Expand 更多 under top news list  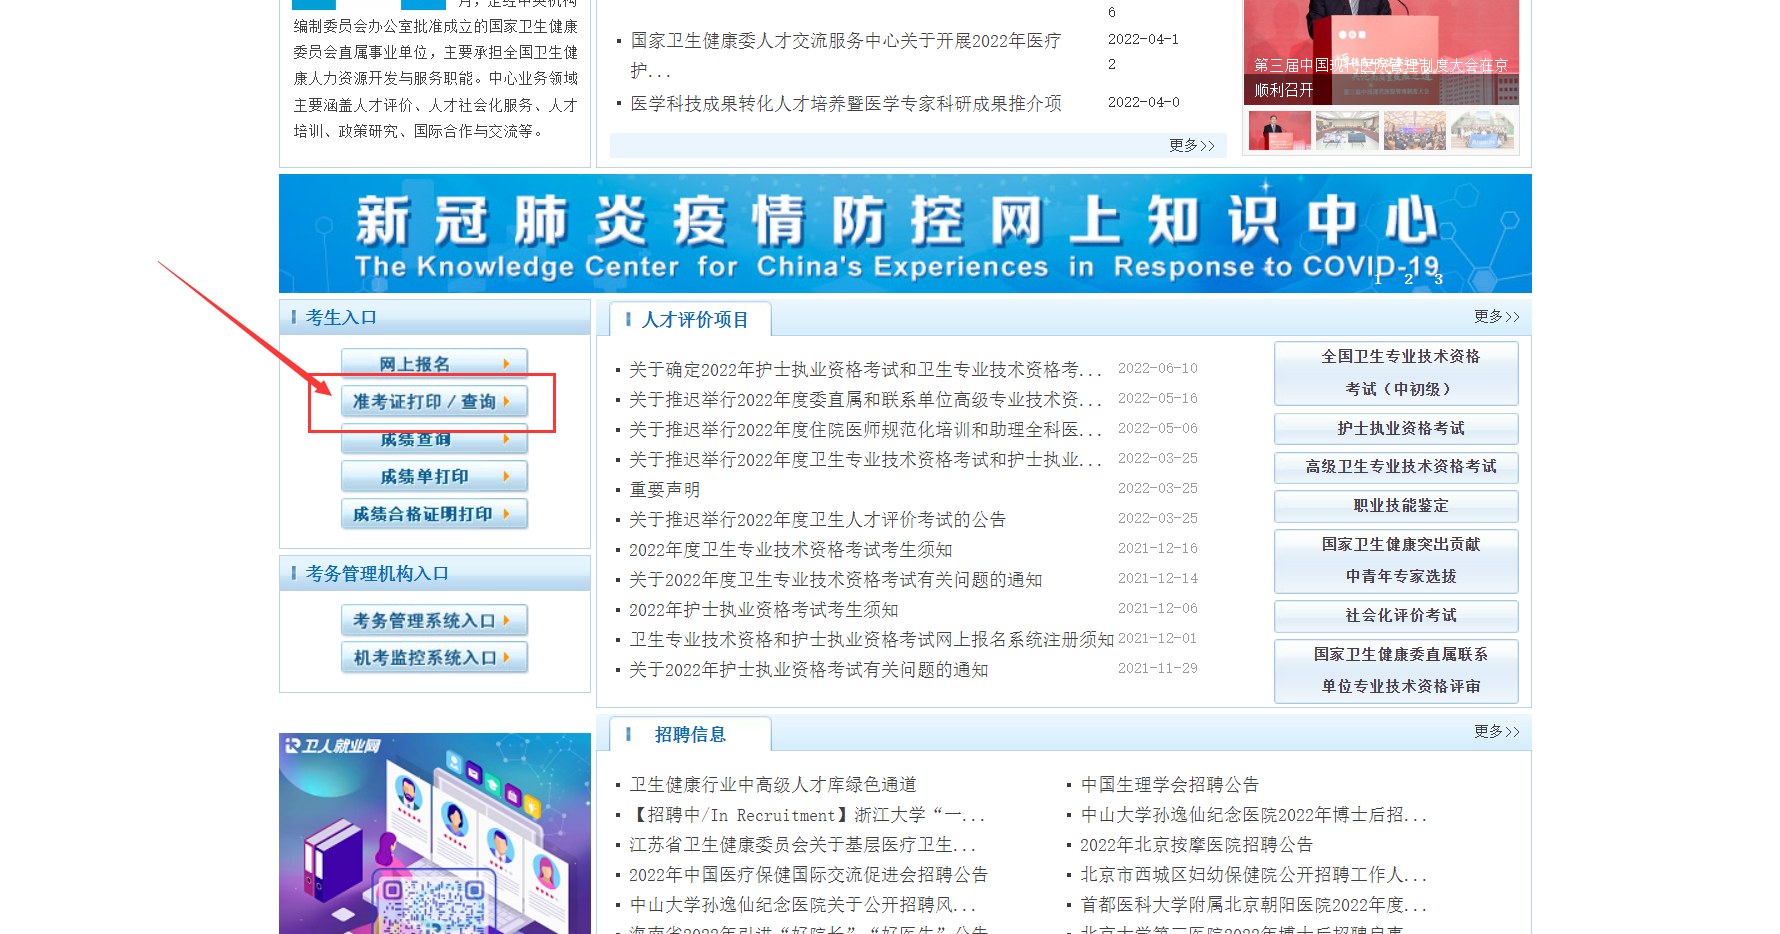tap(1191, 146)
